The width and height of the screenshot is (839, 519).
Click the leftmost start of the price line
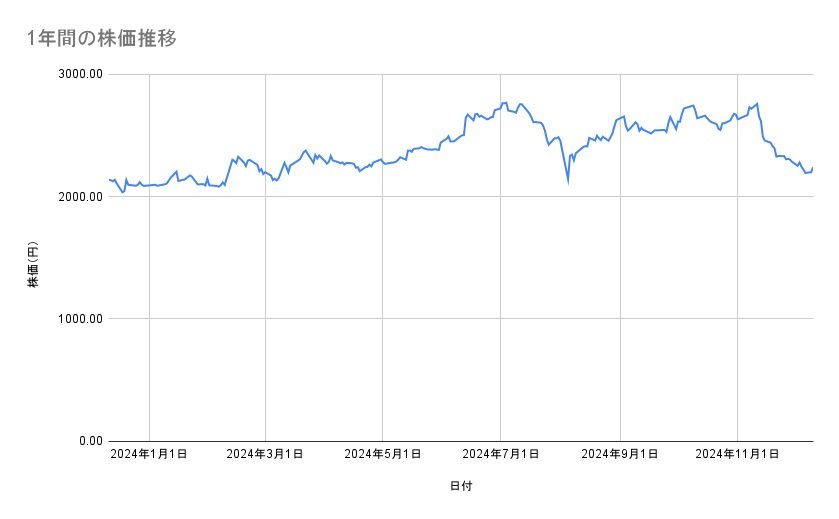pyautogui.click(x=109, y=179)
